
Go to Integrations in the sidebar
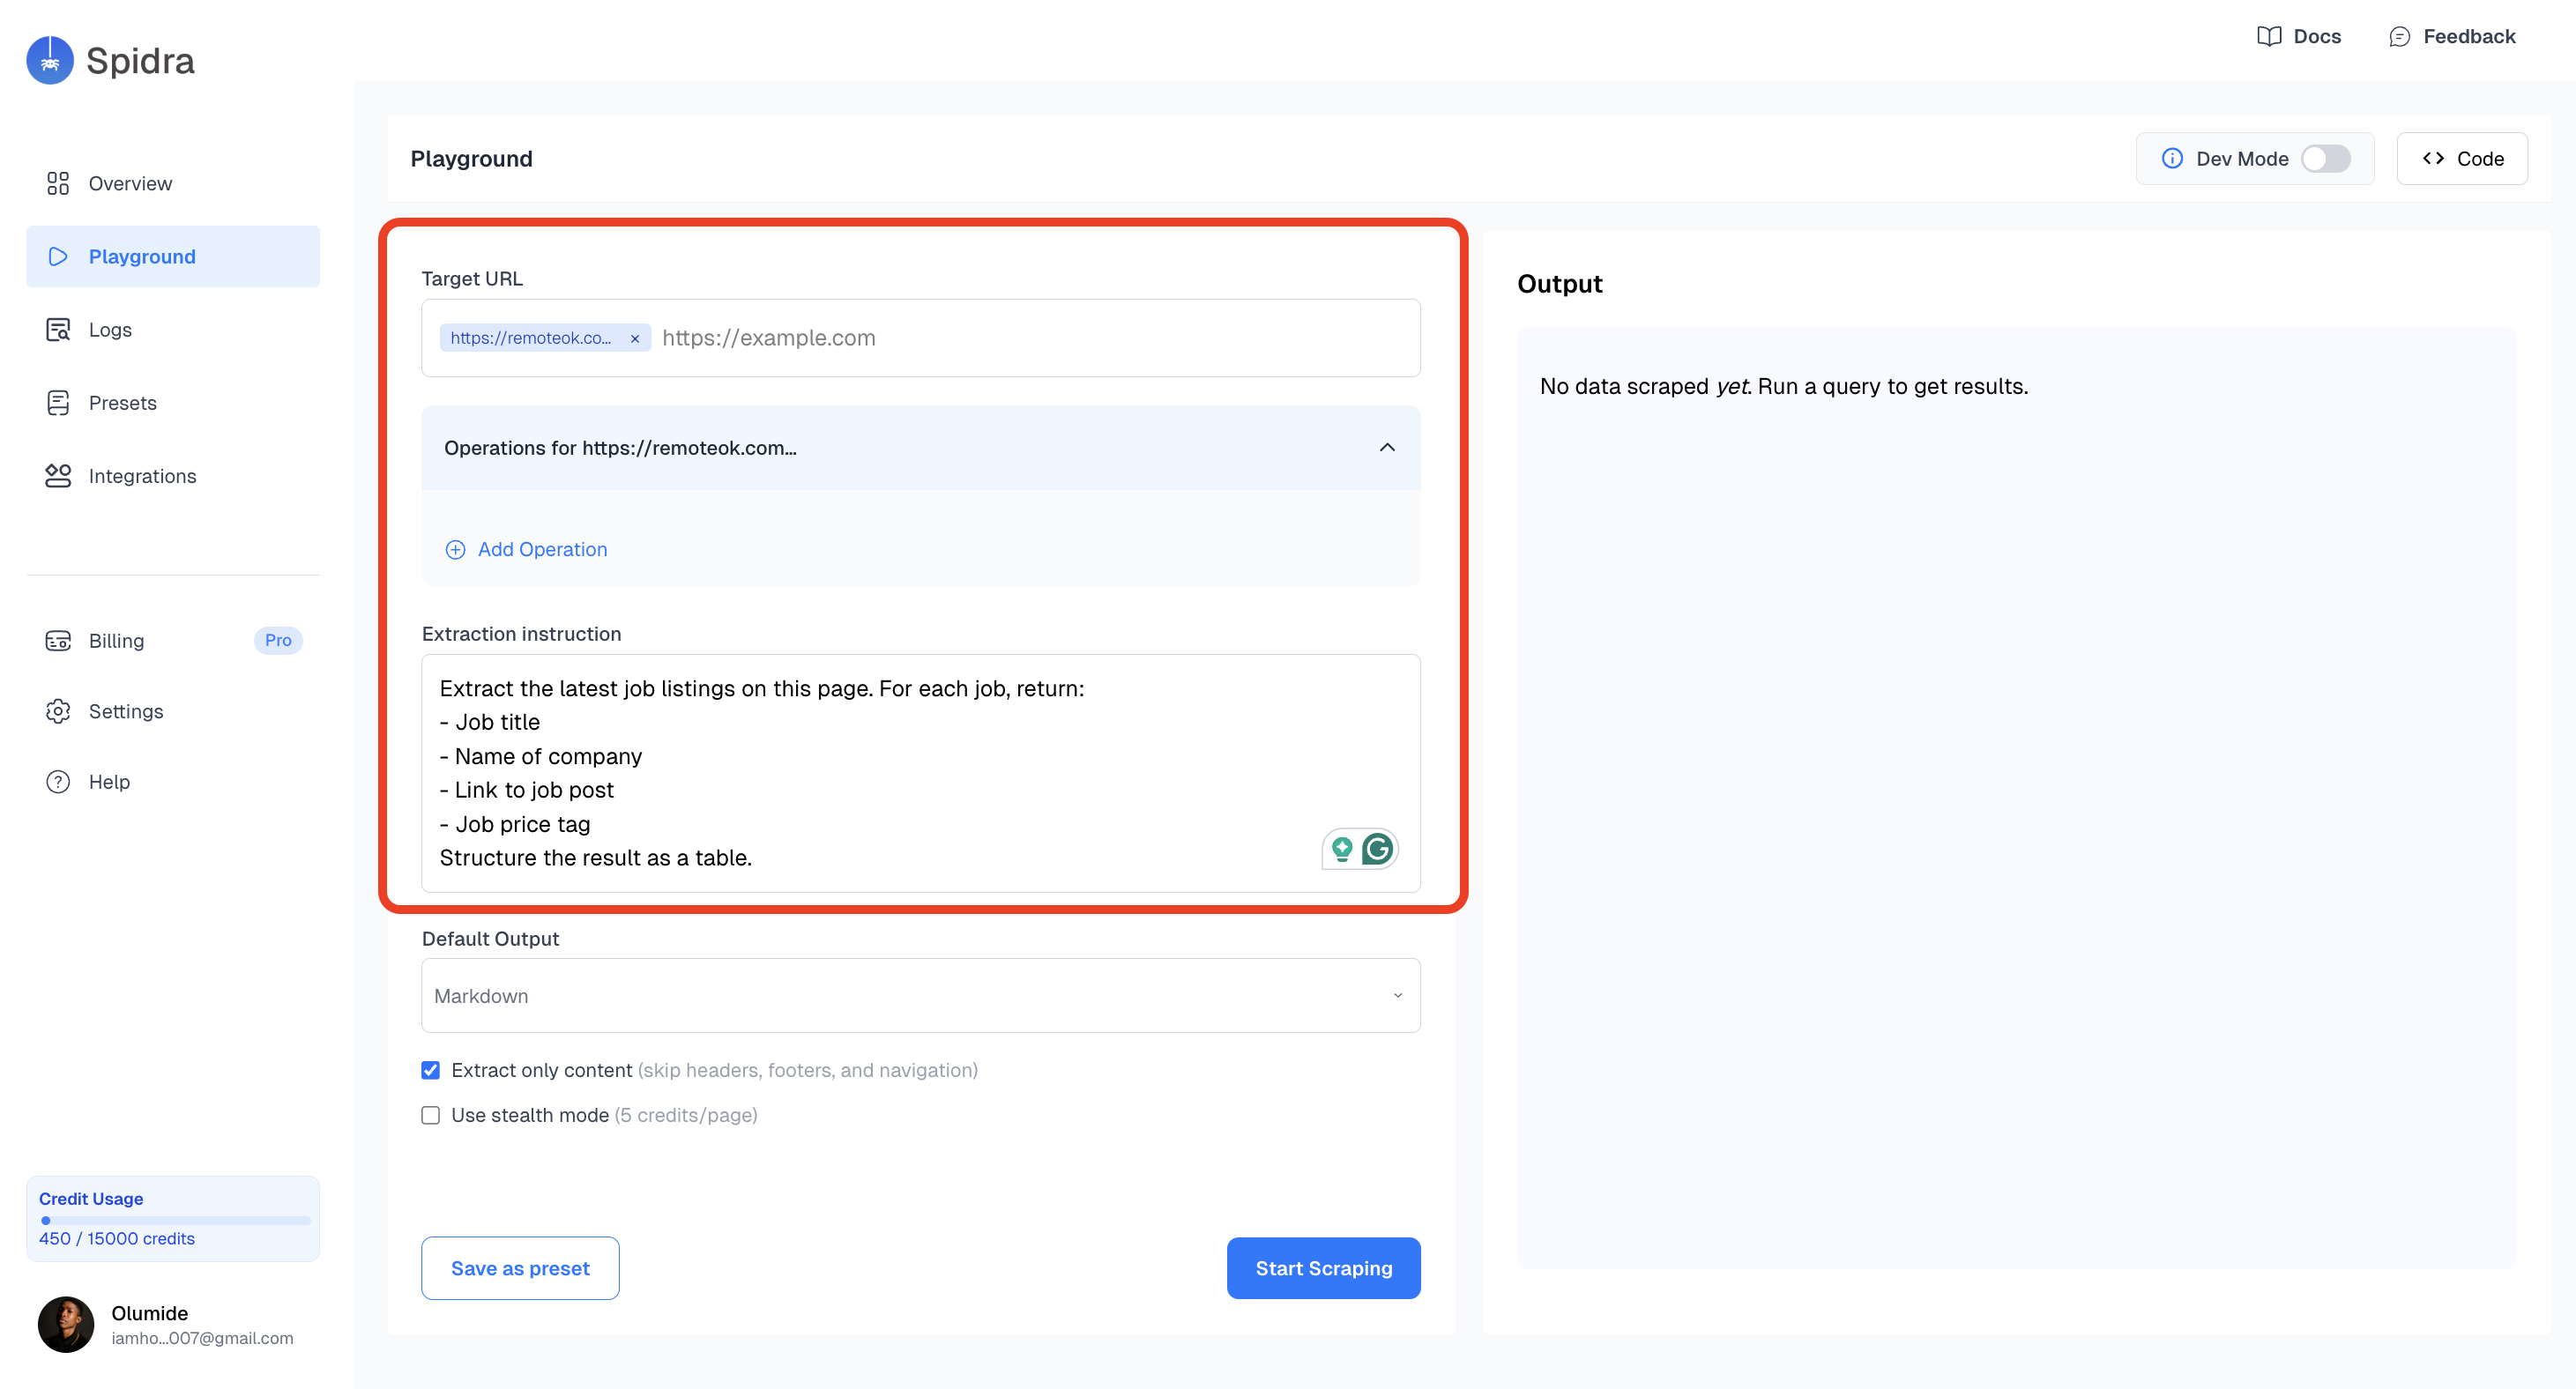[x=142, y=476]
